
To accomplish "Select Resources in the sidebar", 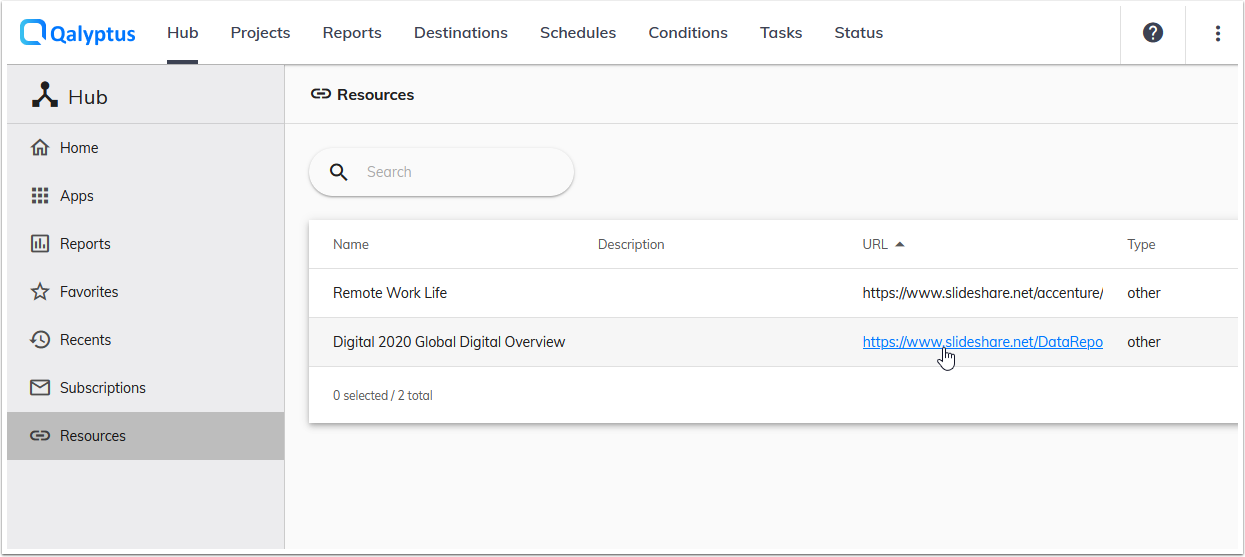I will [x=146, y=436].
